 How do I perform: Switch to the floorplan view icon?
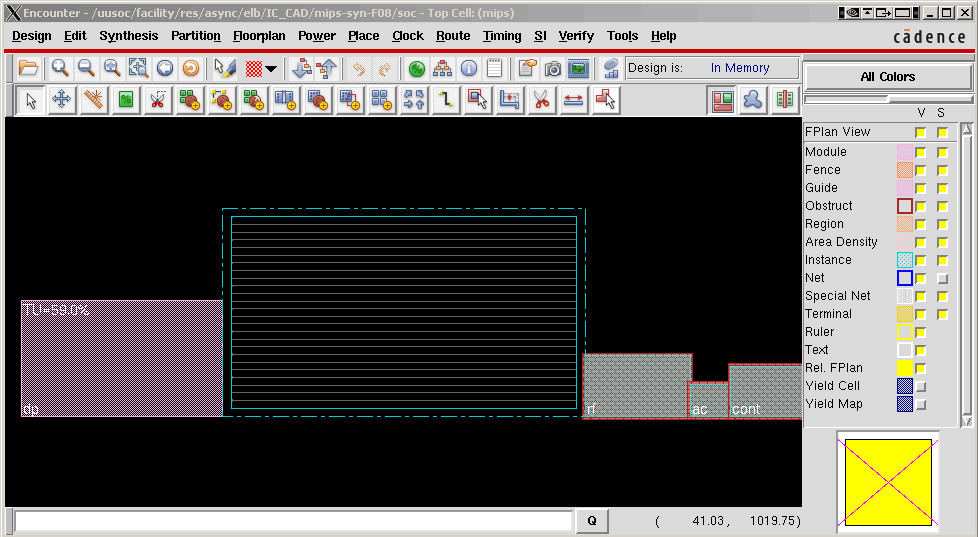tap(722, 100)
